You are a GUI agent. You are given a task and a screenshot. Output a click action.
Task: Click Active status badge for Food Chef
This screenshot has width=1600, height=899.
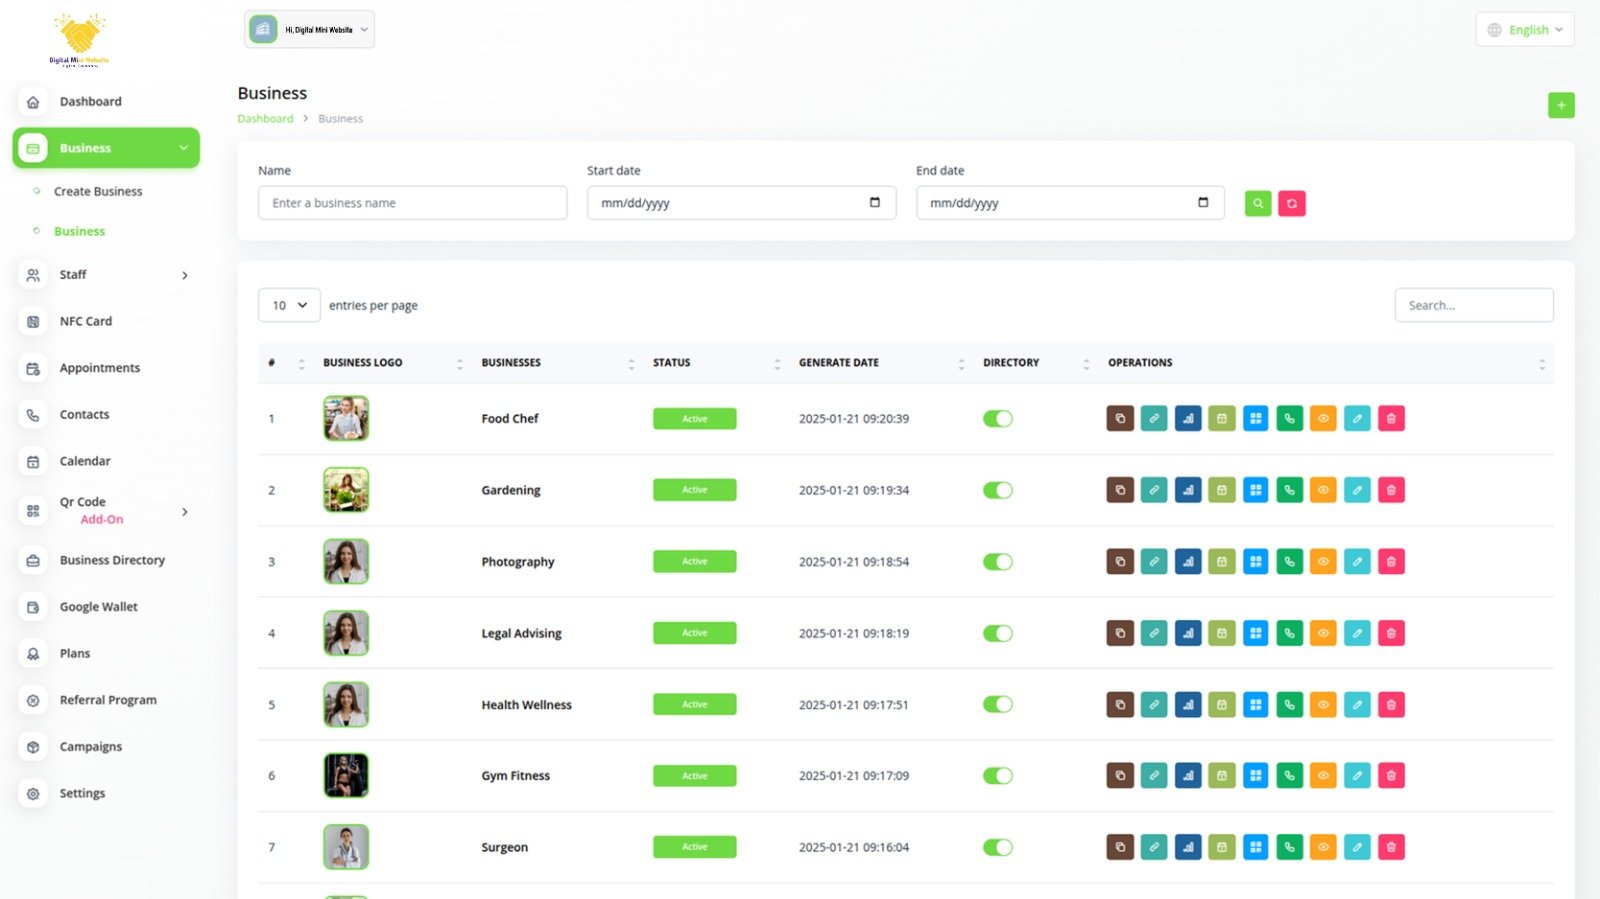695,418
